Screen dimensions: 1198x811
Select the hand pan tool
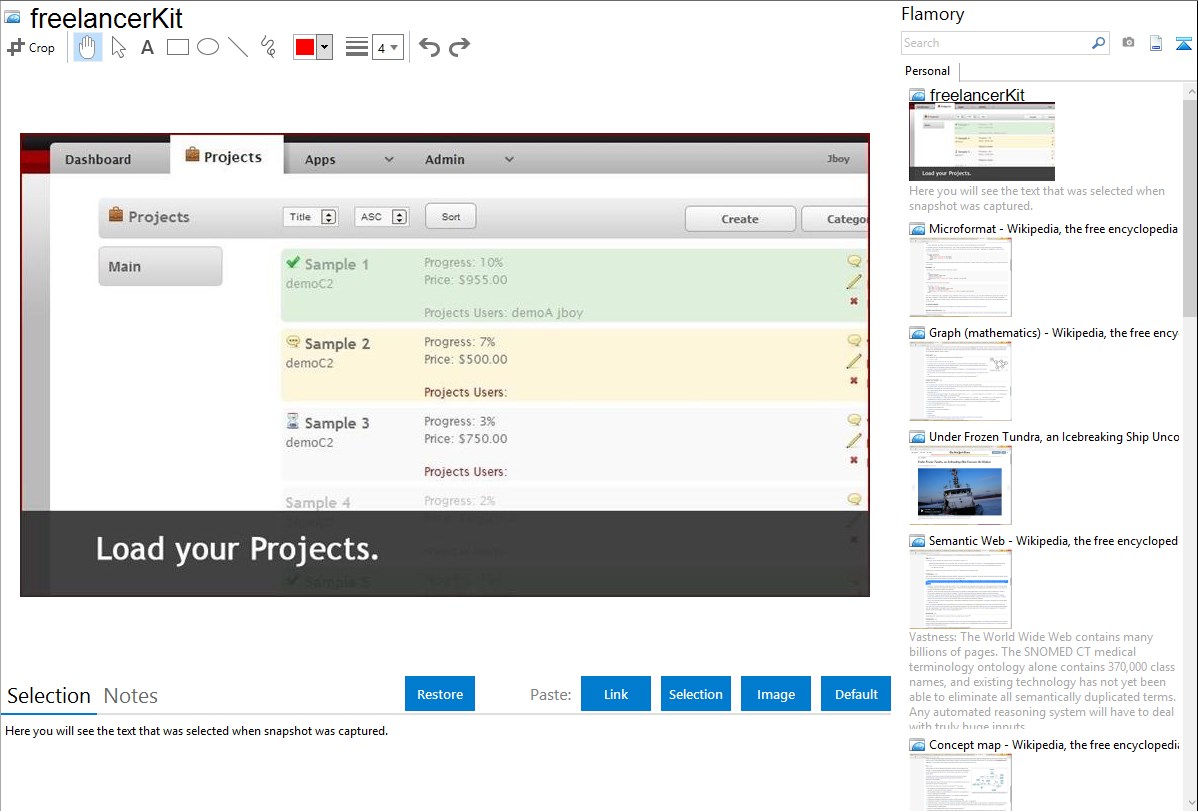pyautogui.click(x=87, y=47)
